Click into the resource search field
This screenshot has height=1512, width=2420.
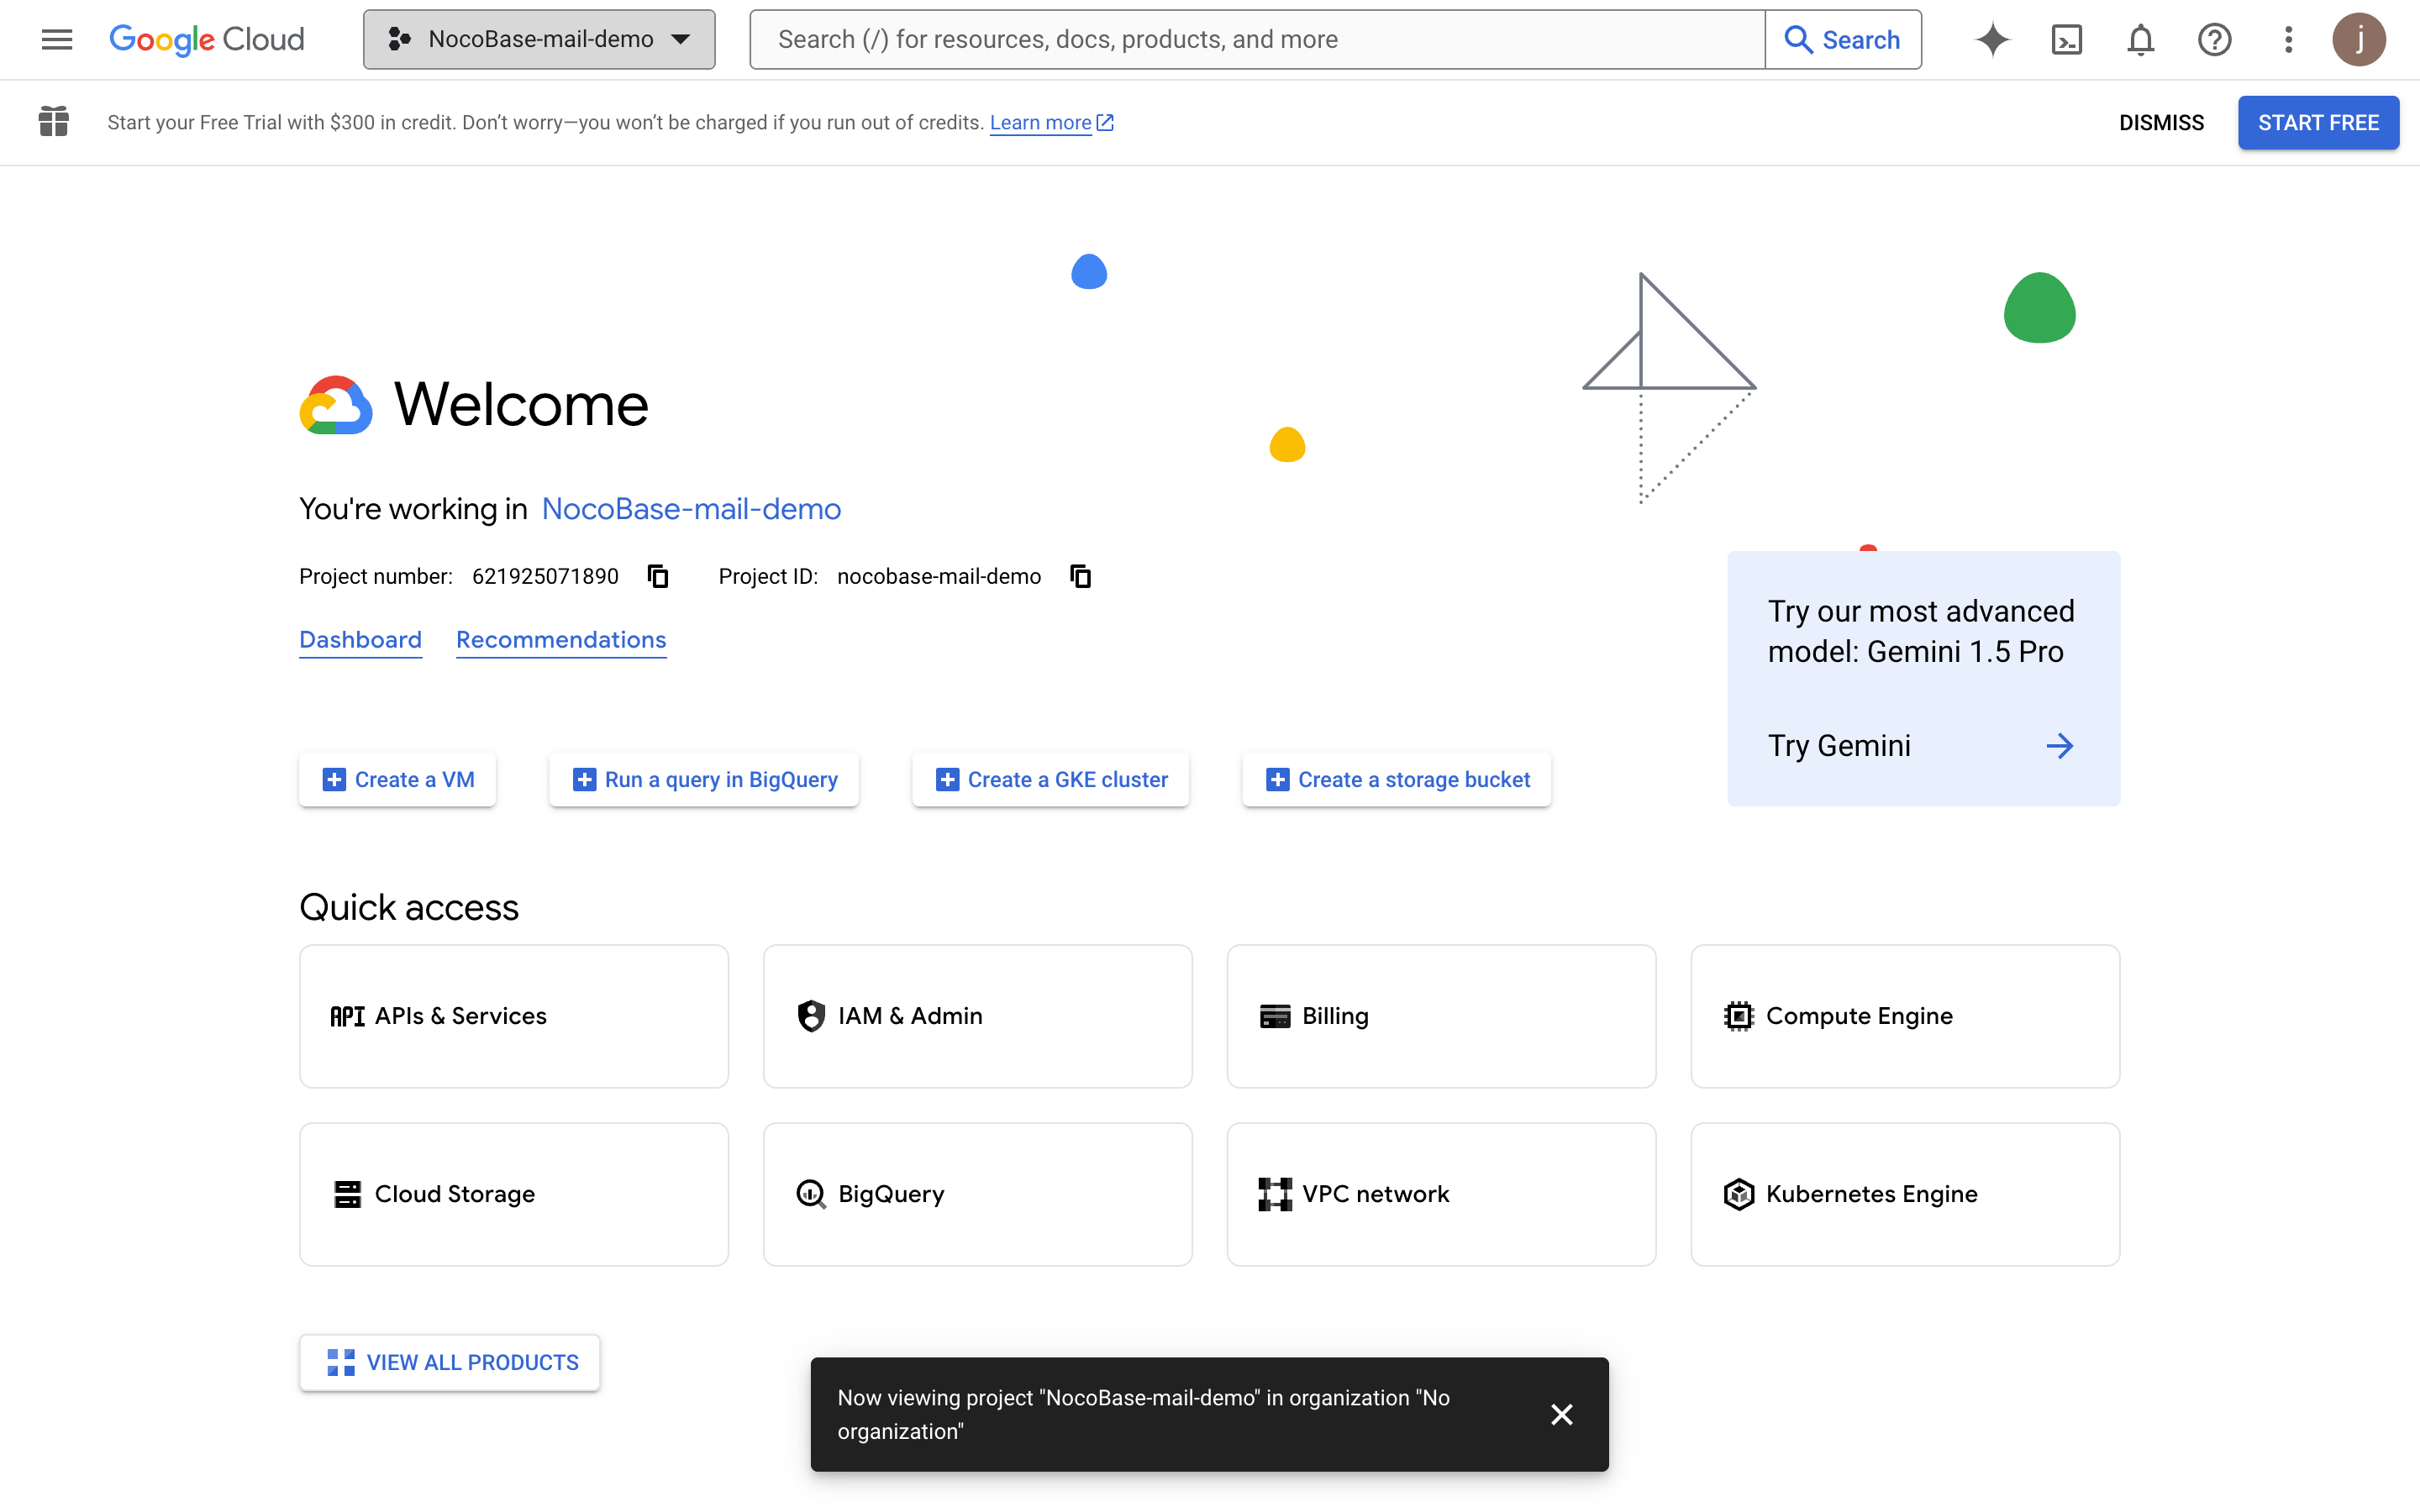tap(1256, 39)
